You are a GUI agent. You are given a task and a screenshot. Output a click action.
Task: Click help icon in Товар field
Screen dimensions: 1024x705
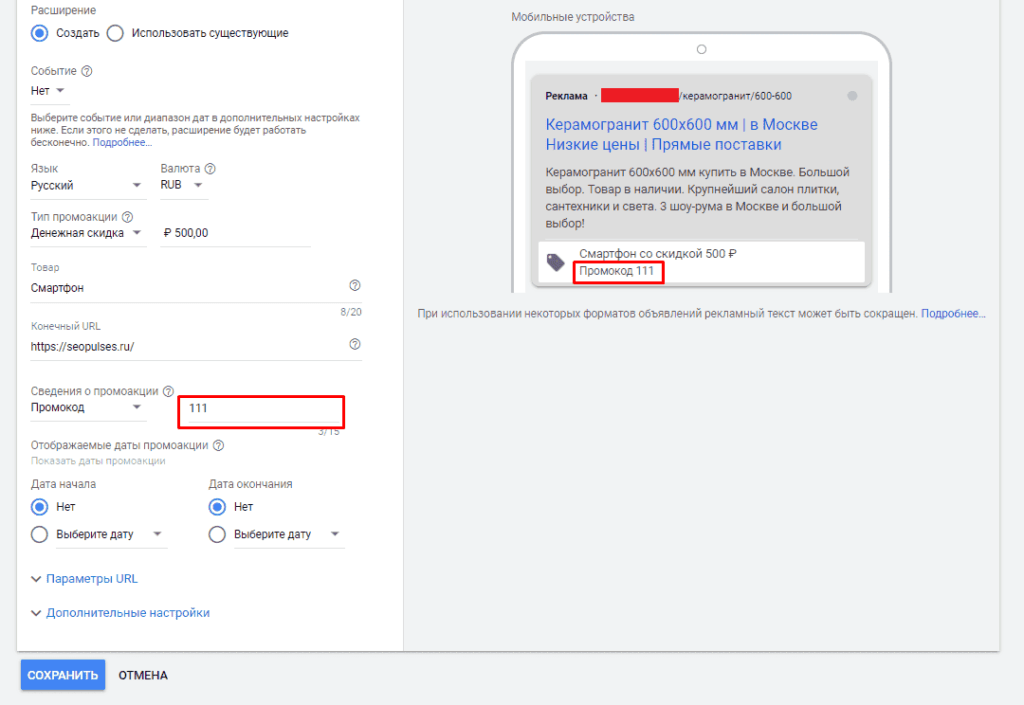tap(355, 285)
